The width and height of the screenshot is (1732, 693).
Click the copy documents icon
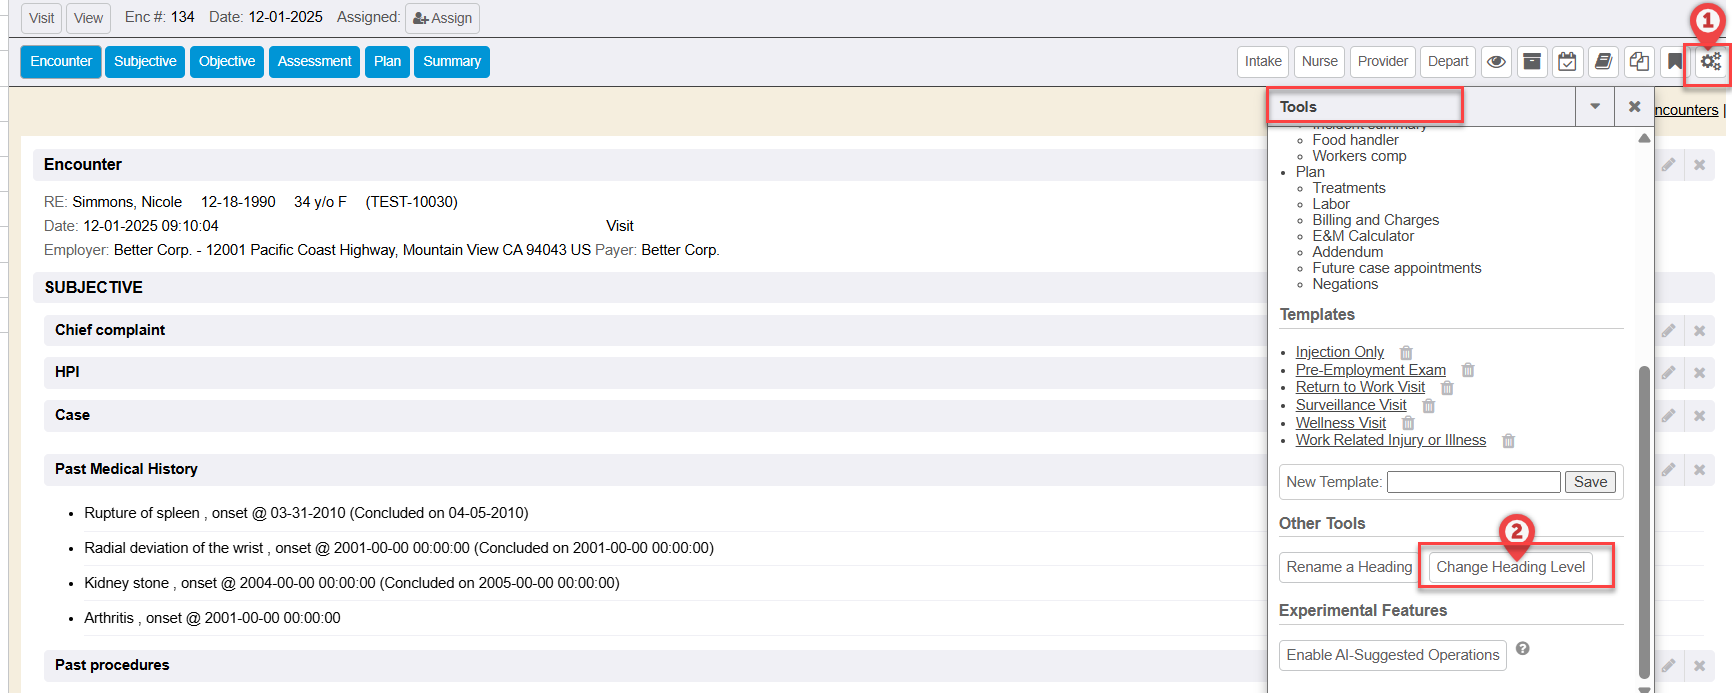pos(1639,62)
